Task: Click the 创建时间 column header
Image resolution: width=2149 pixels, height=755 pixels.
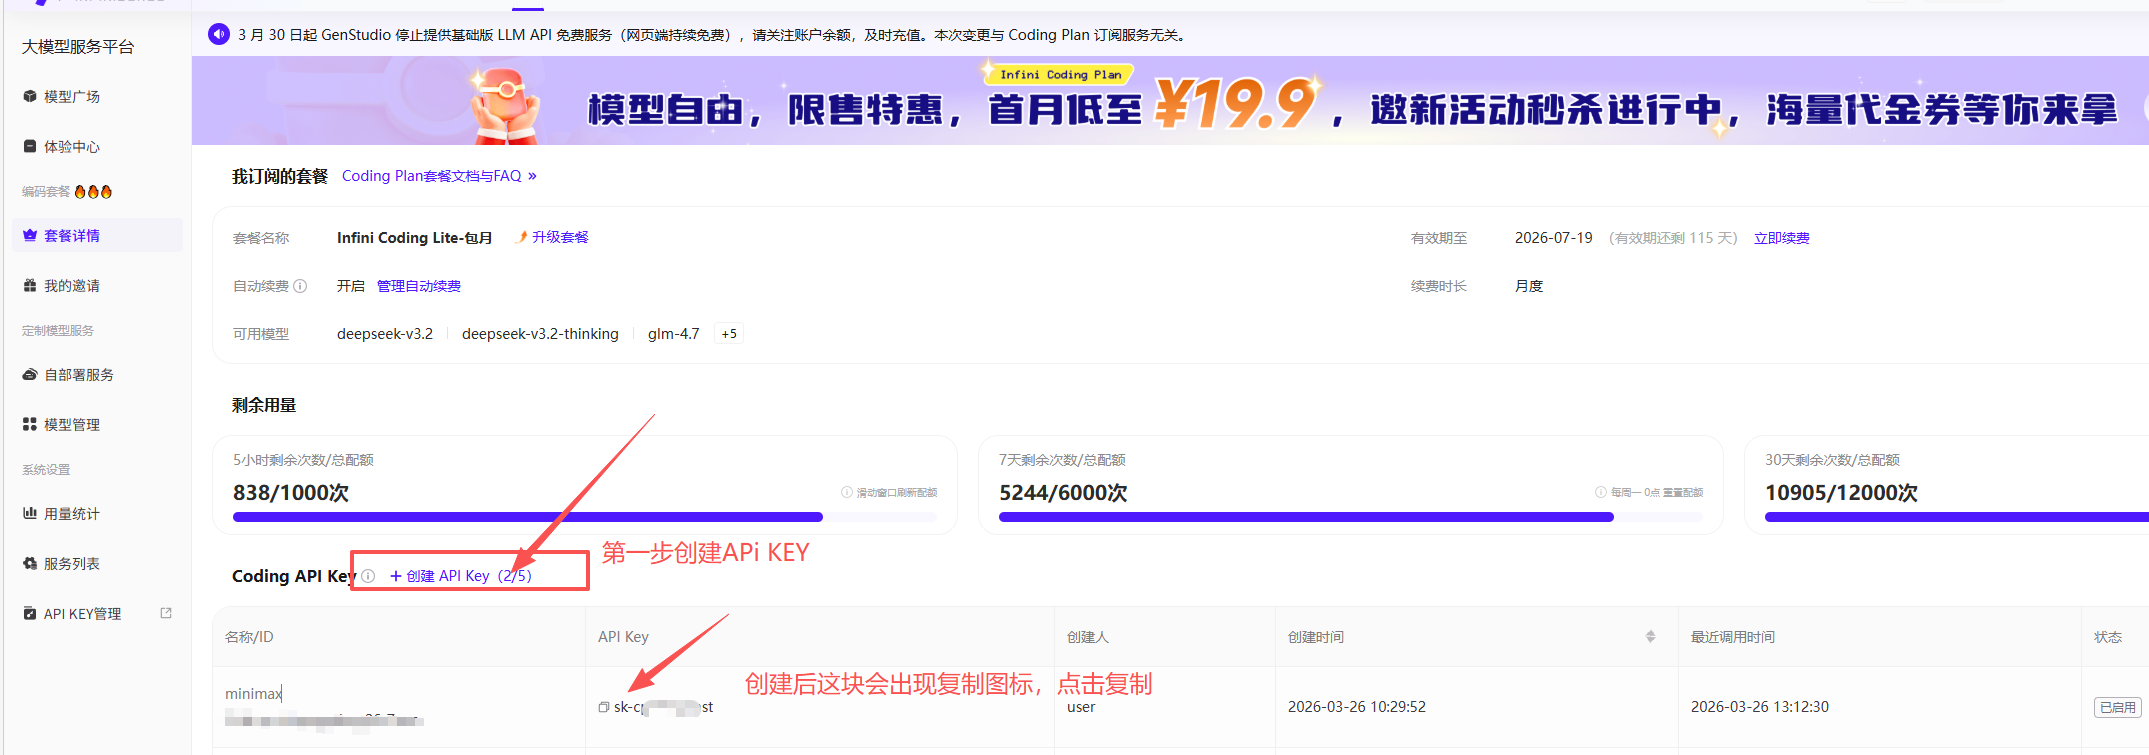Action: [1316, 637]
